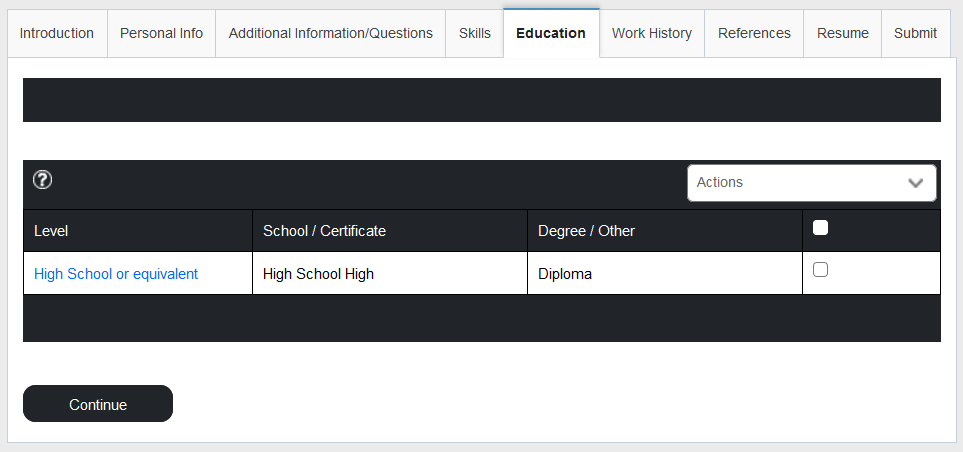Click the Level column header

(138, 231)
